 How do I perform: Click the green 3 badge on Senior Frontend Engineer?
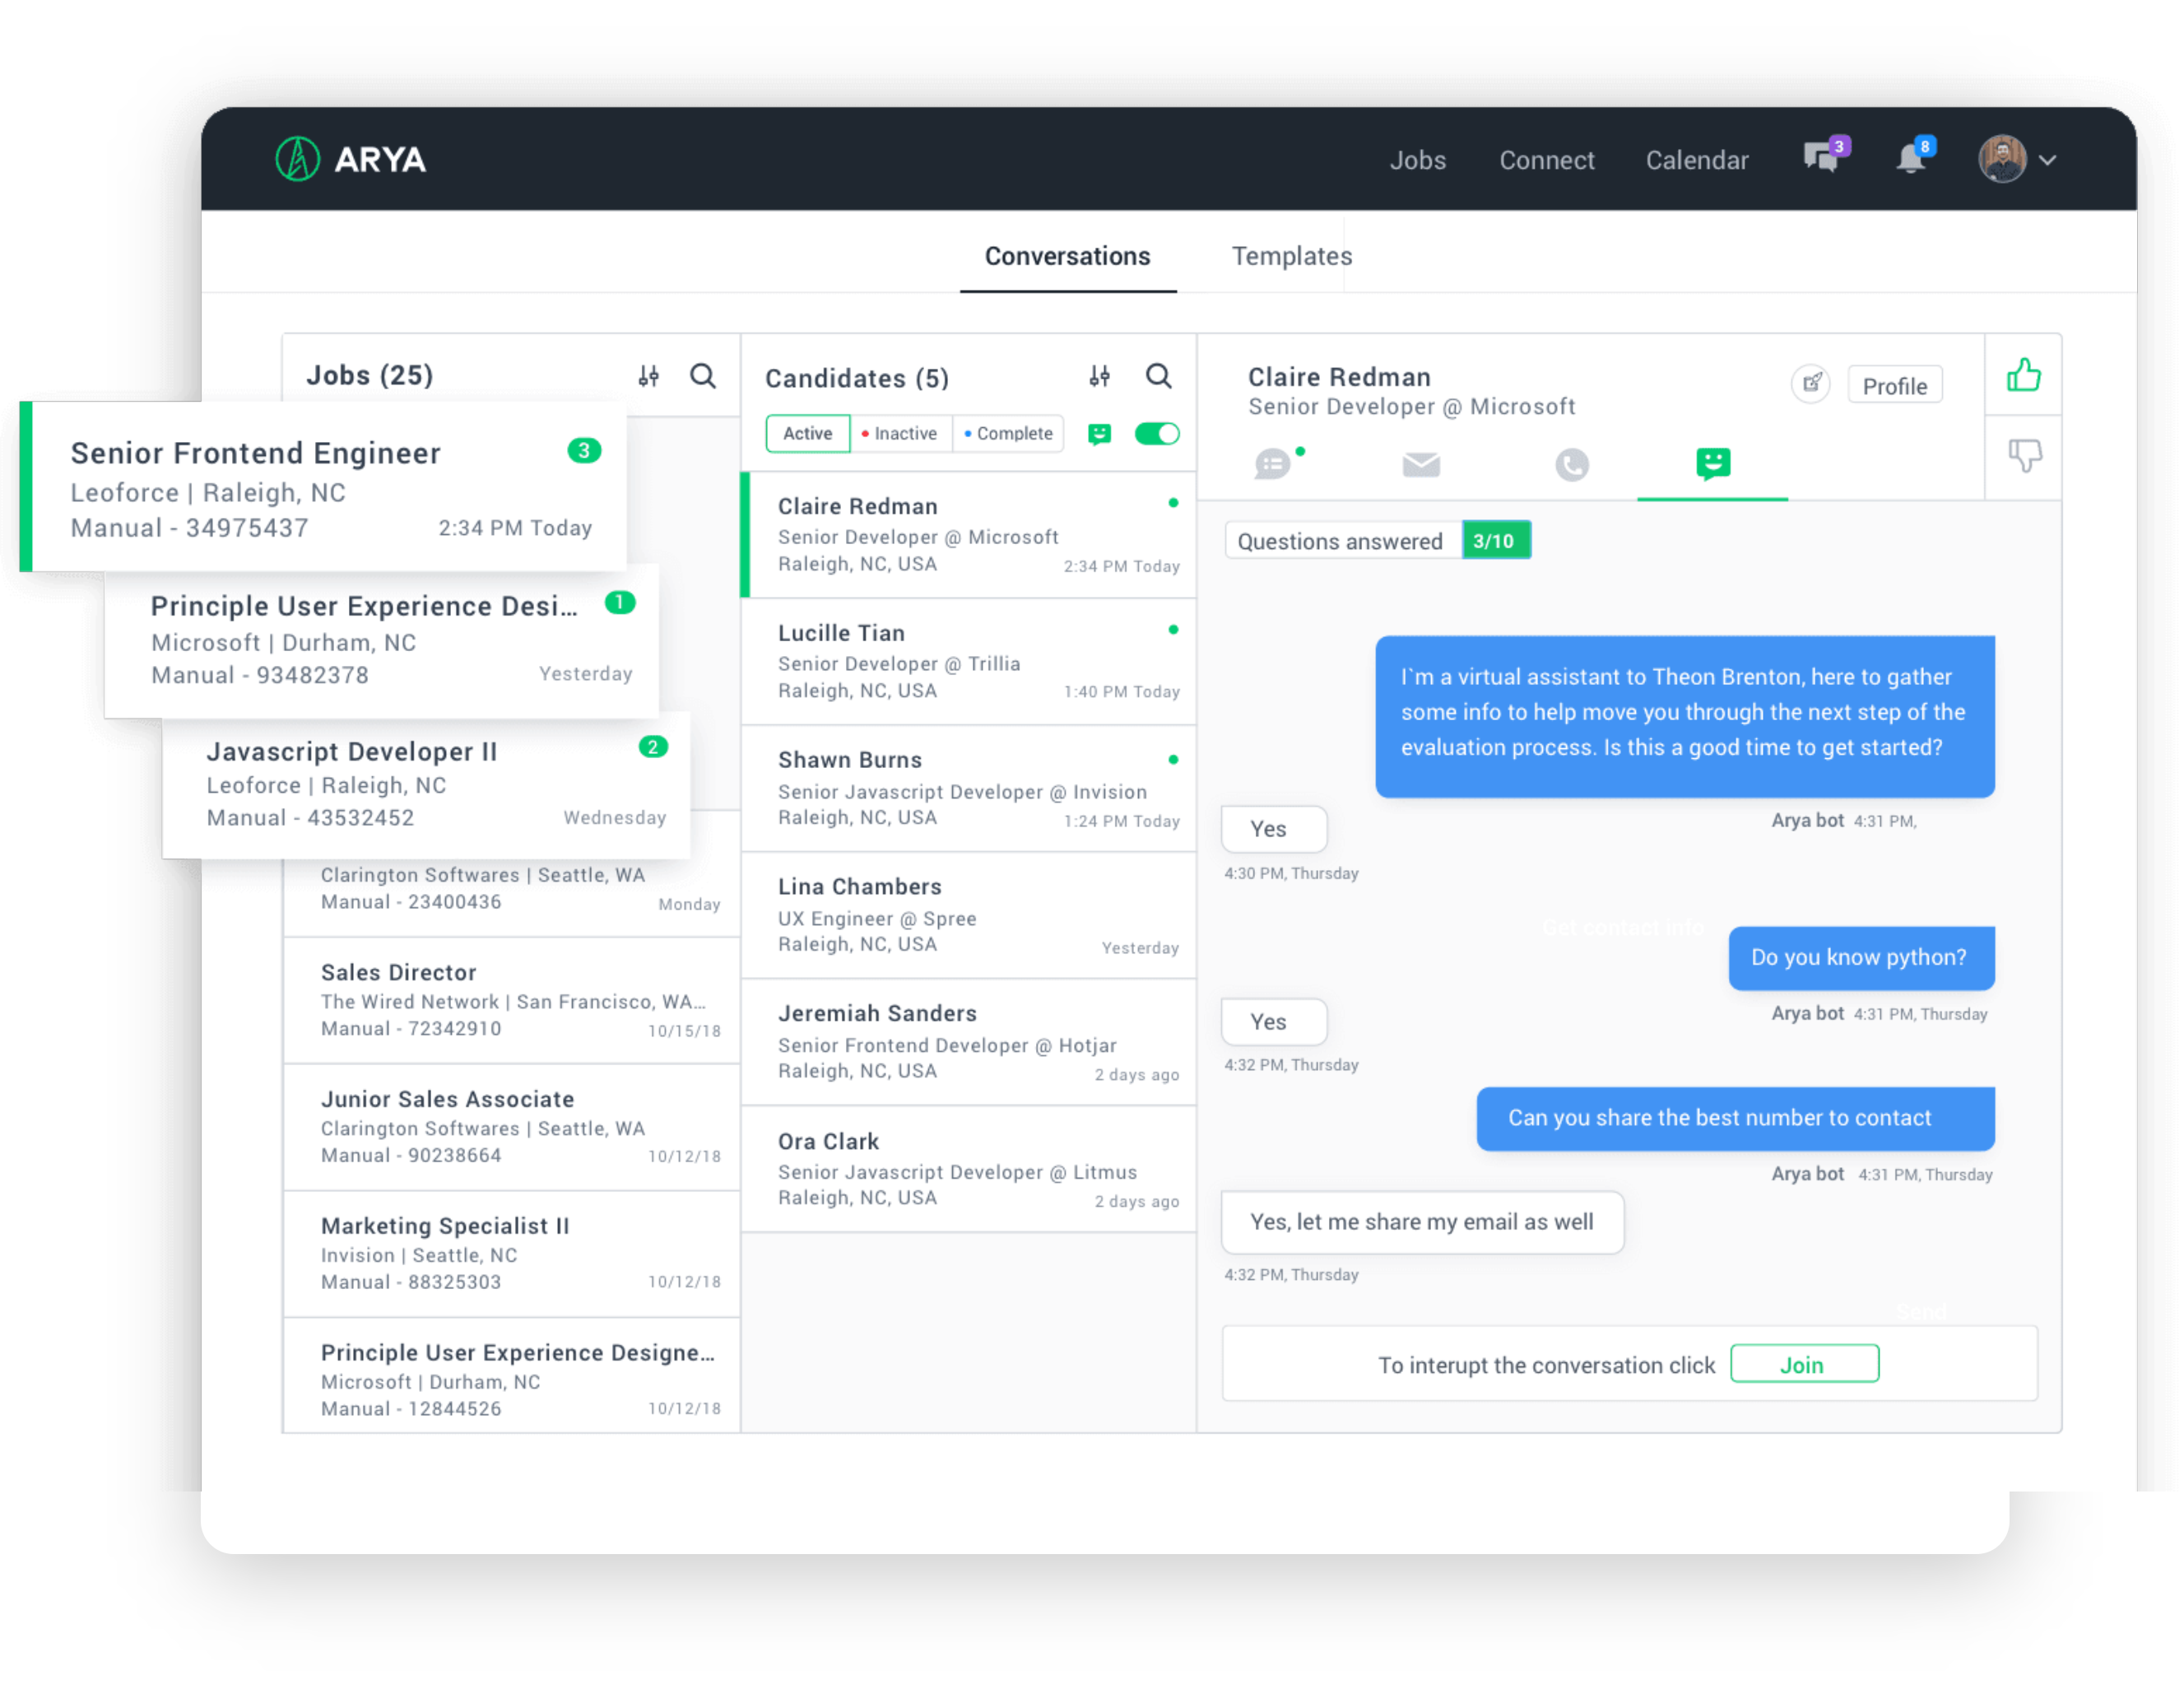click(x=584, y=451)
